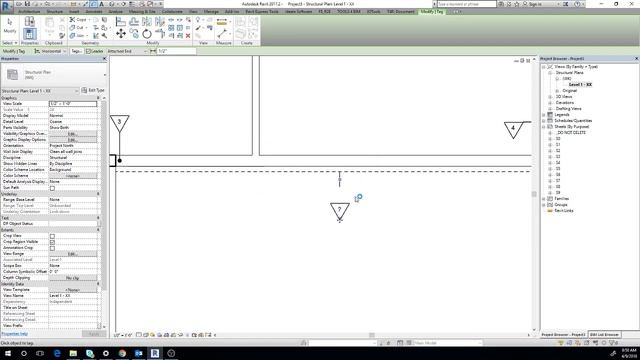Click the triangle tag numbered 4
Image resolution: width=640 pixels, height=360 pixels.
tap(513, 130)
